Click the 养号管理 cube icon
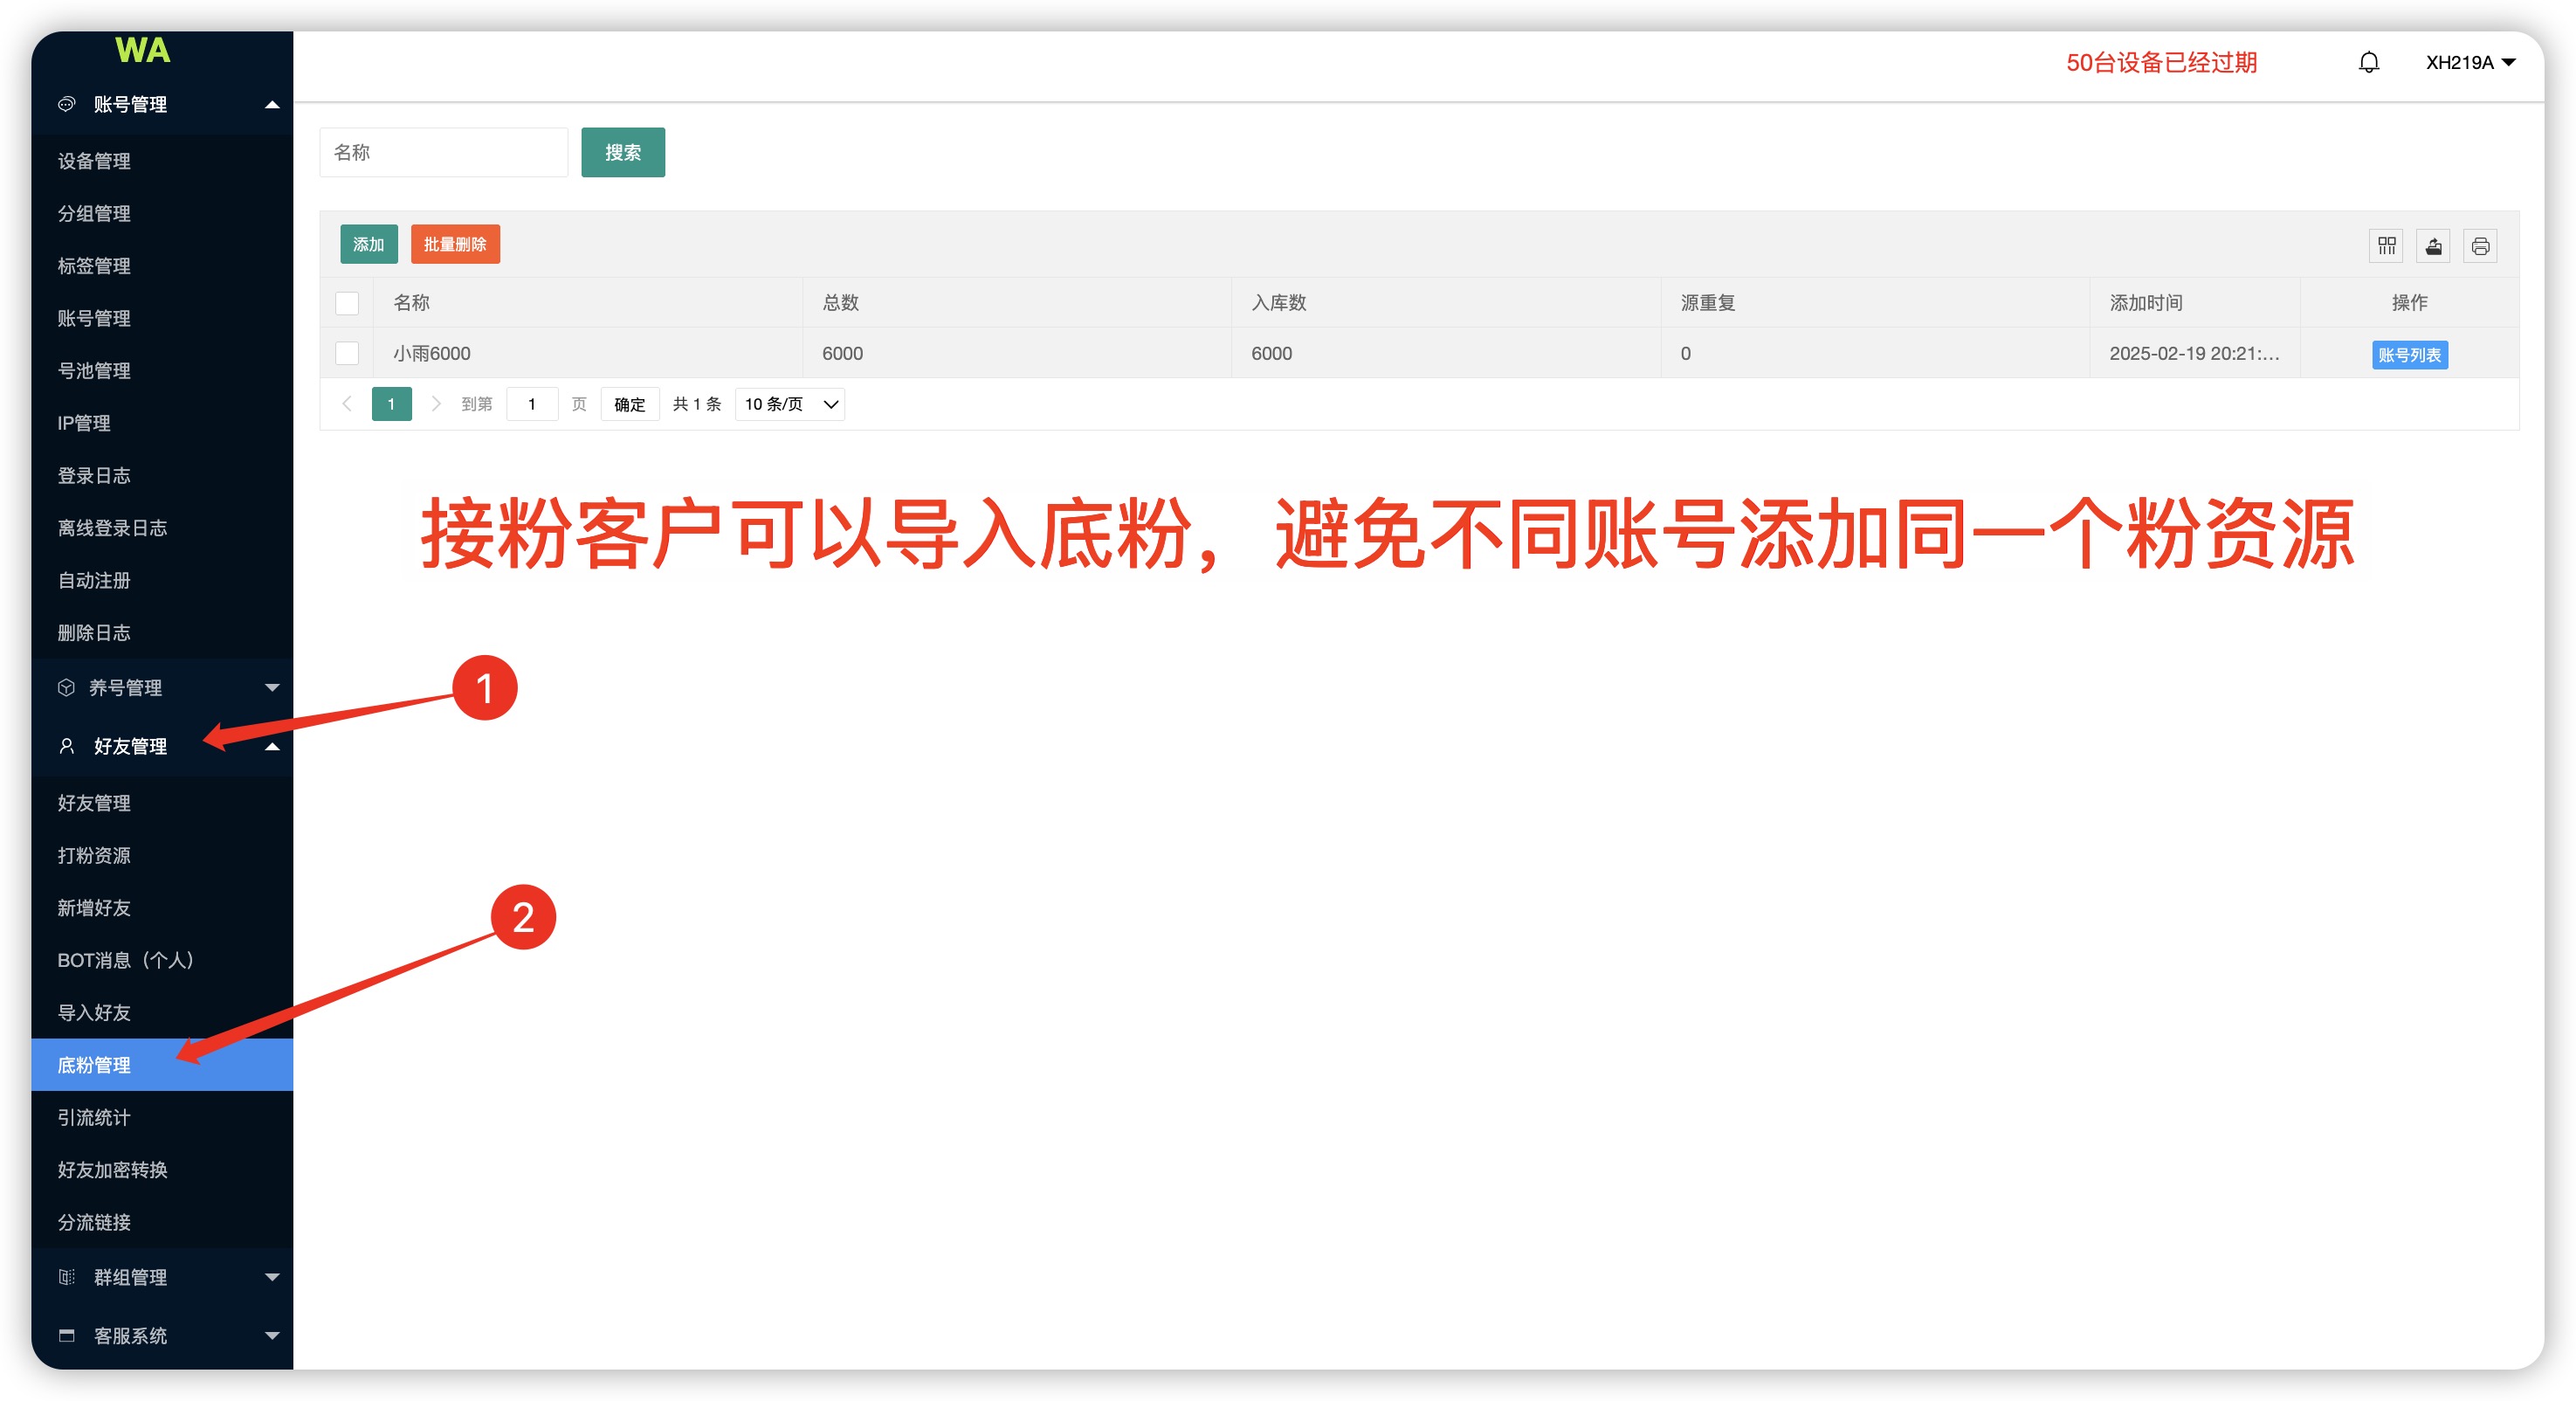Screen dimensions: 2576x1401 click(67, 687)
